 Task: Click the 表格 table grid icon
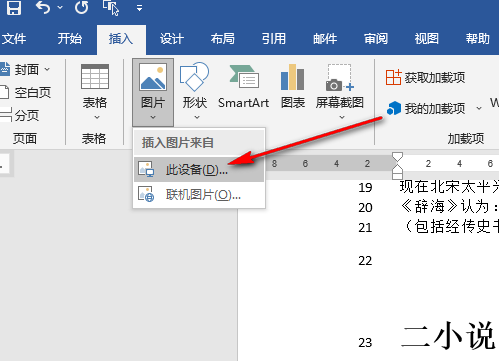tap(95, 77)
